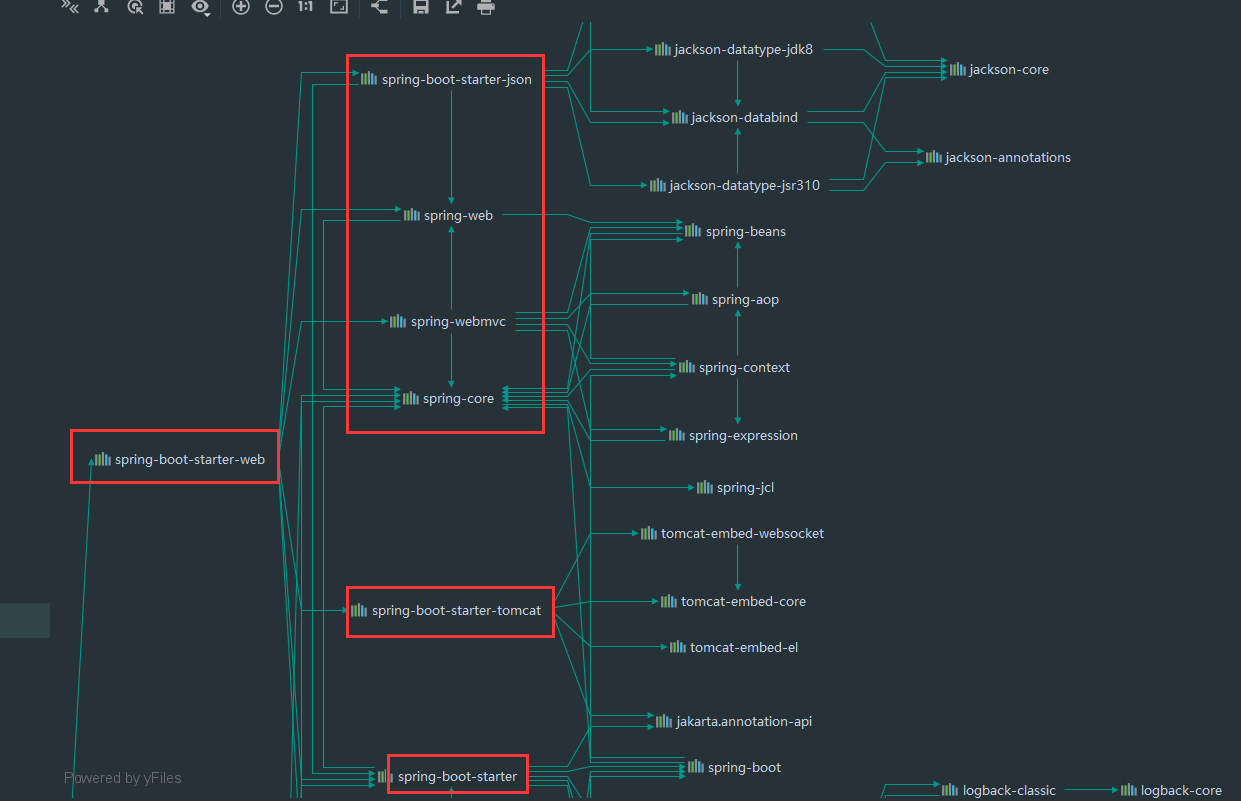The width and height of the screenshot is (1241, 801).
Task: Click the show paths branching icon
Action: [101, 6]
